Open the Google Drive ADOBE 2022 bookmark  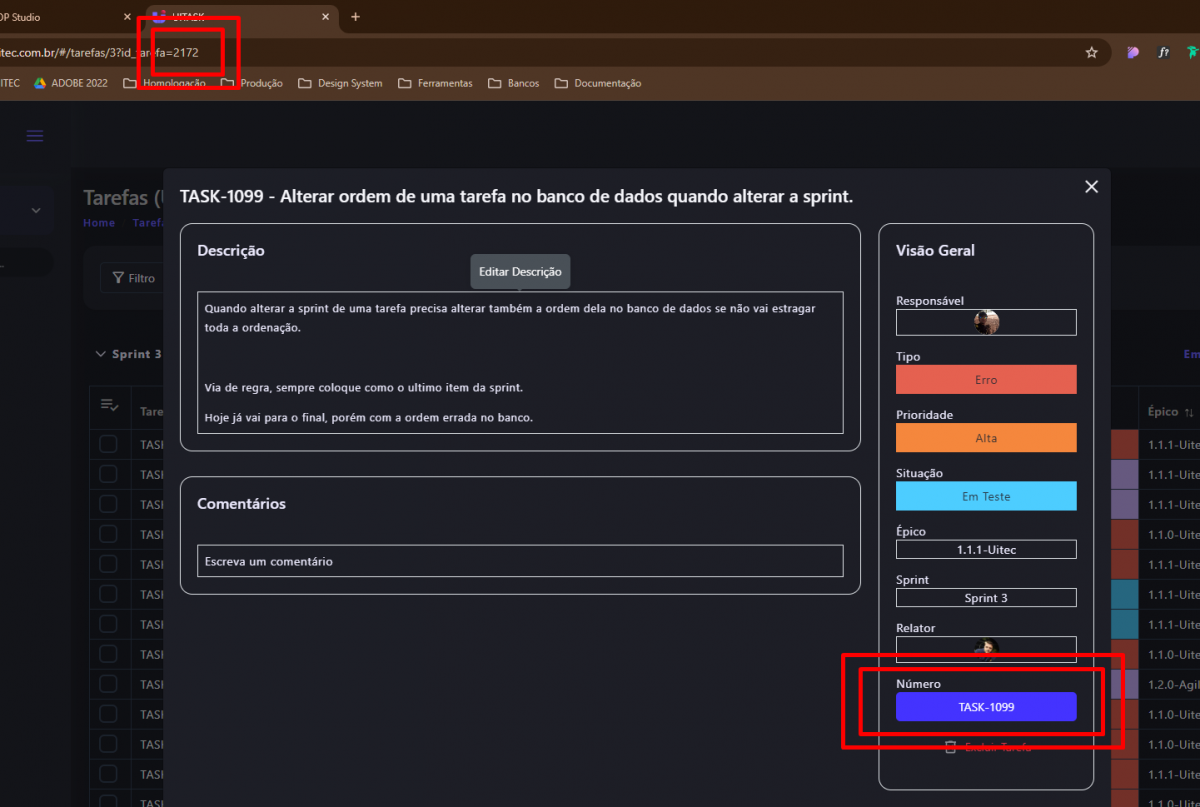coord(71,83)
